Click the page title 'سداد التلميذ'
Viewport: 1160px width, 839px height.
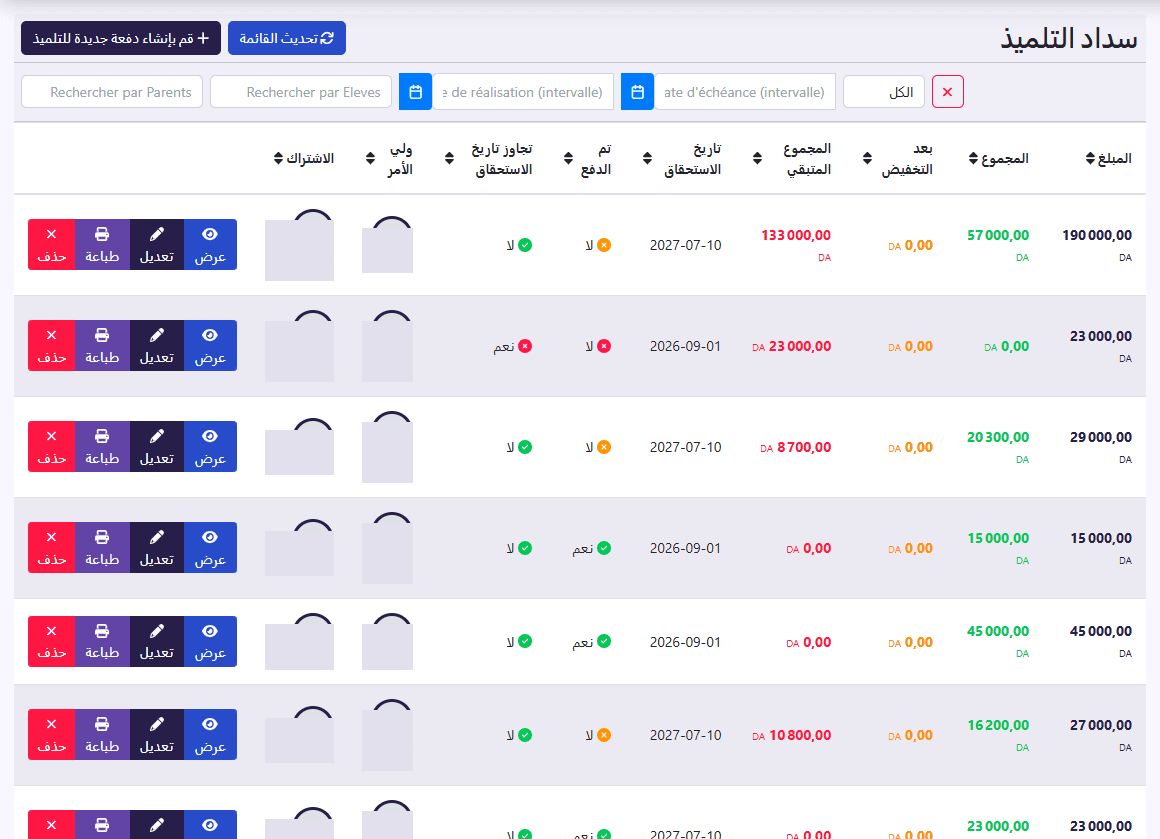pos(1069,38)
